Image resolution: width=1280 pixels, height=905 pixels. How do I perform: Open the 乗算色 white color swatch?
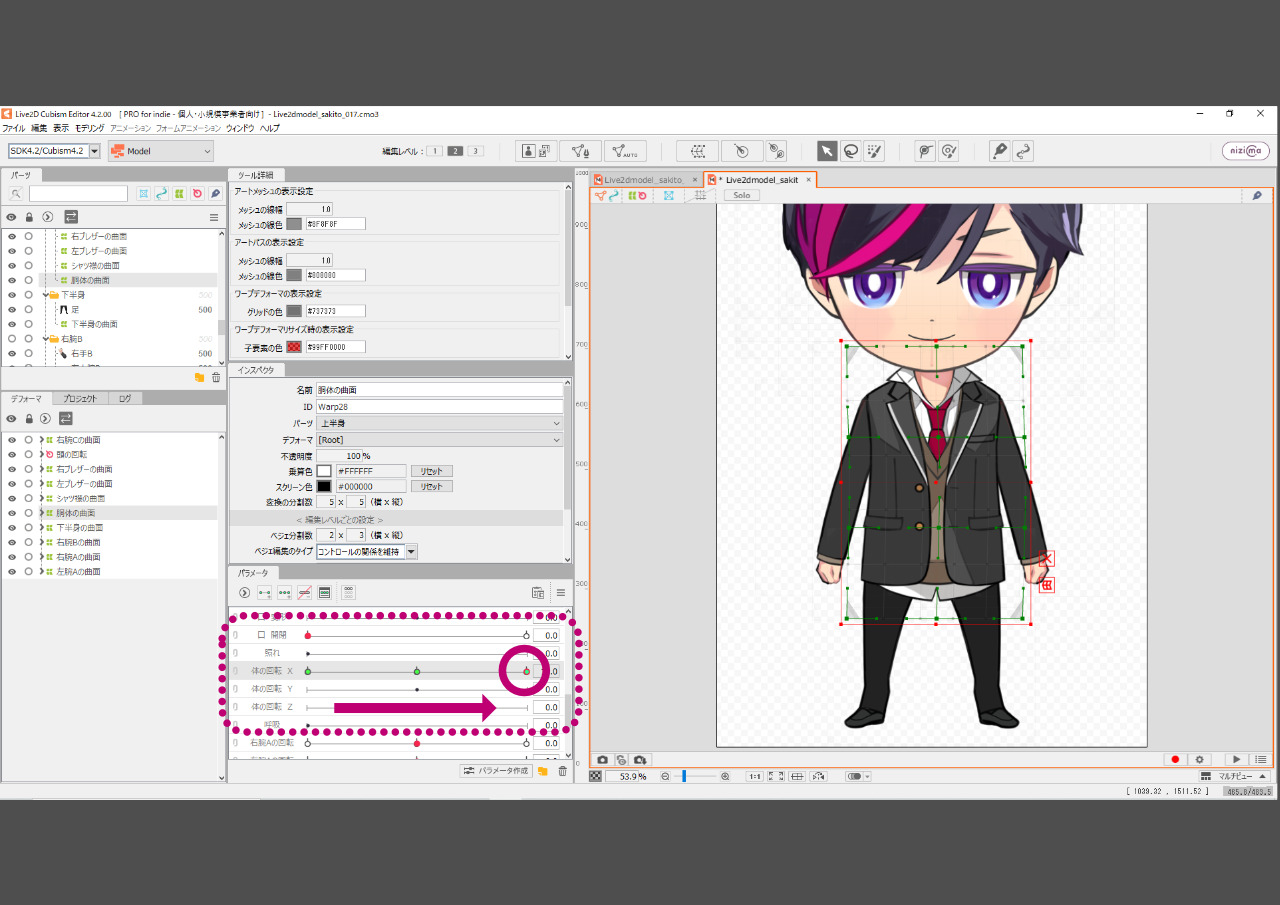(x=324, y=471)
